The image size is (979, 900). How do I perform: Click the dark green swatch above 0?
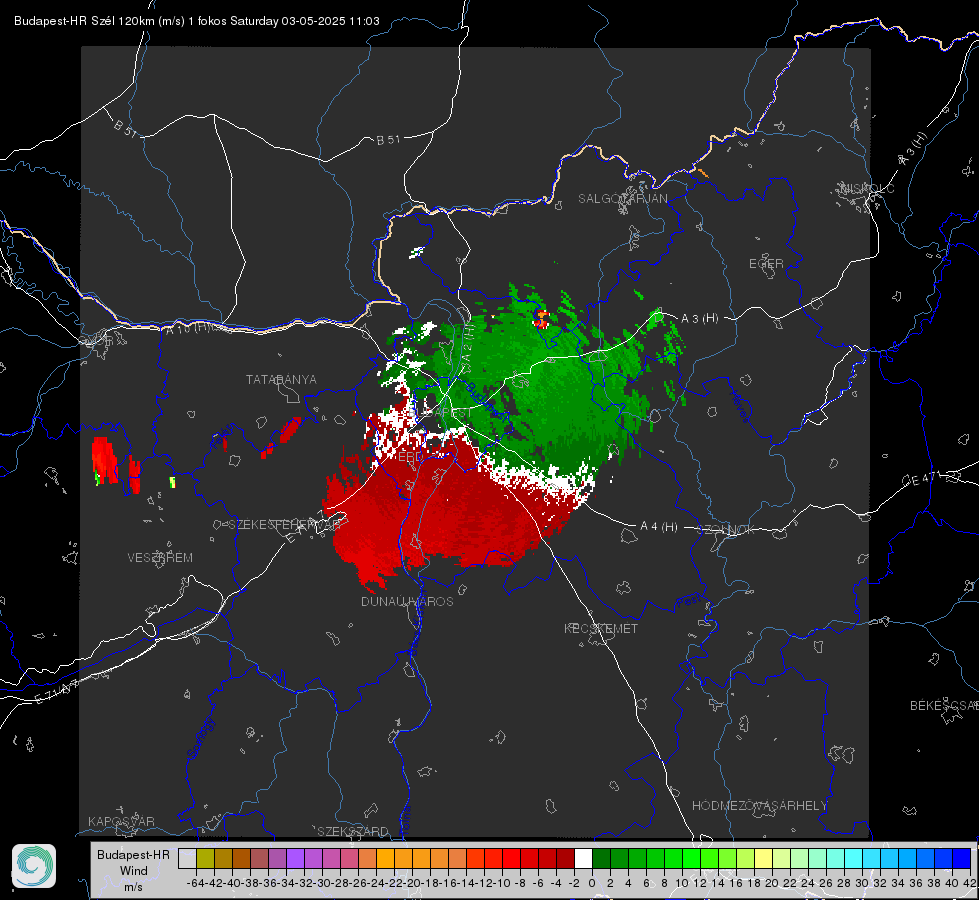[x=601, y=859]
